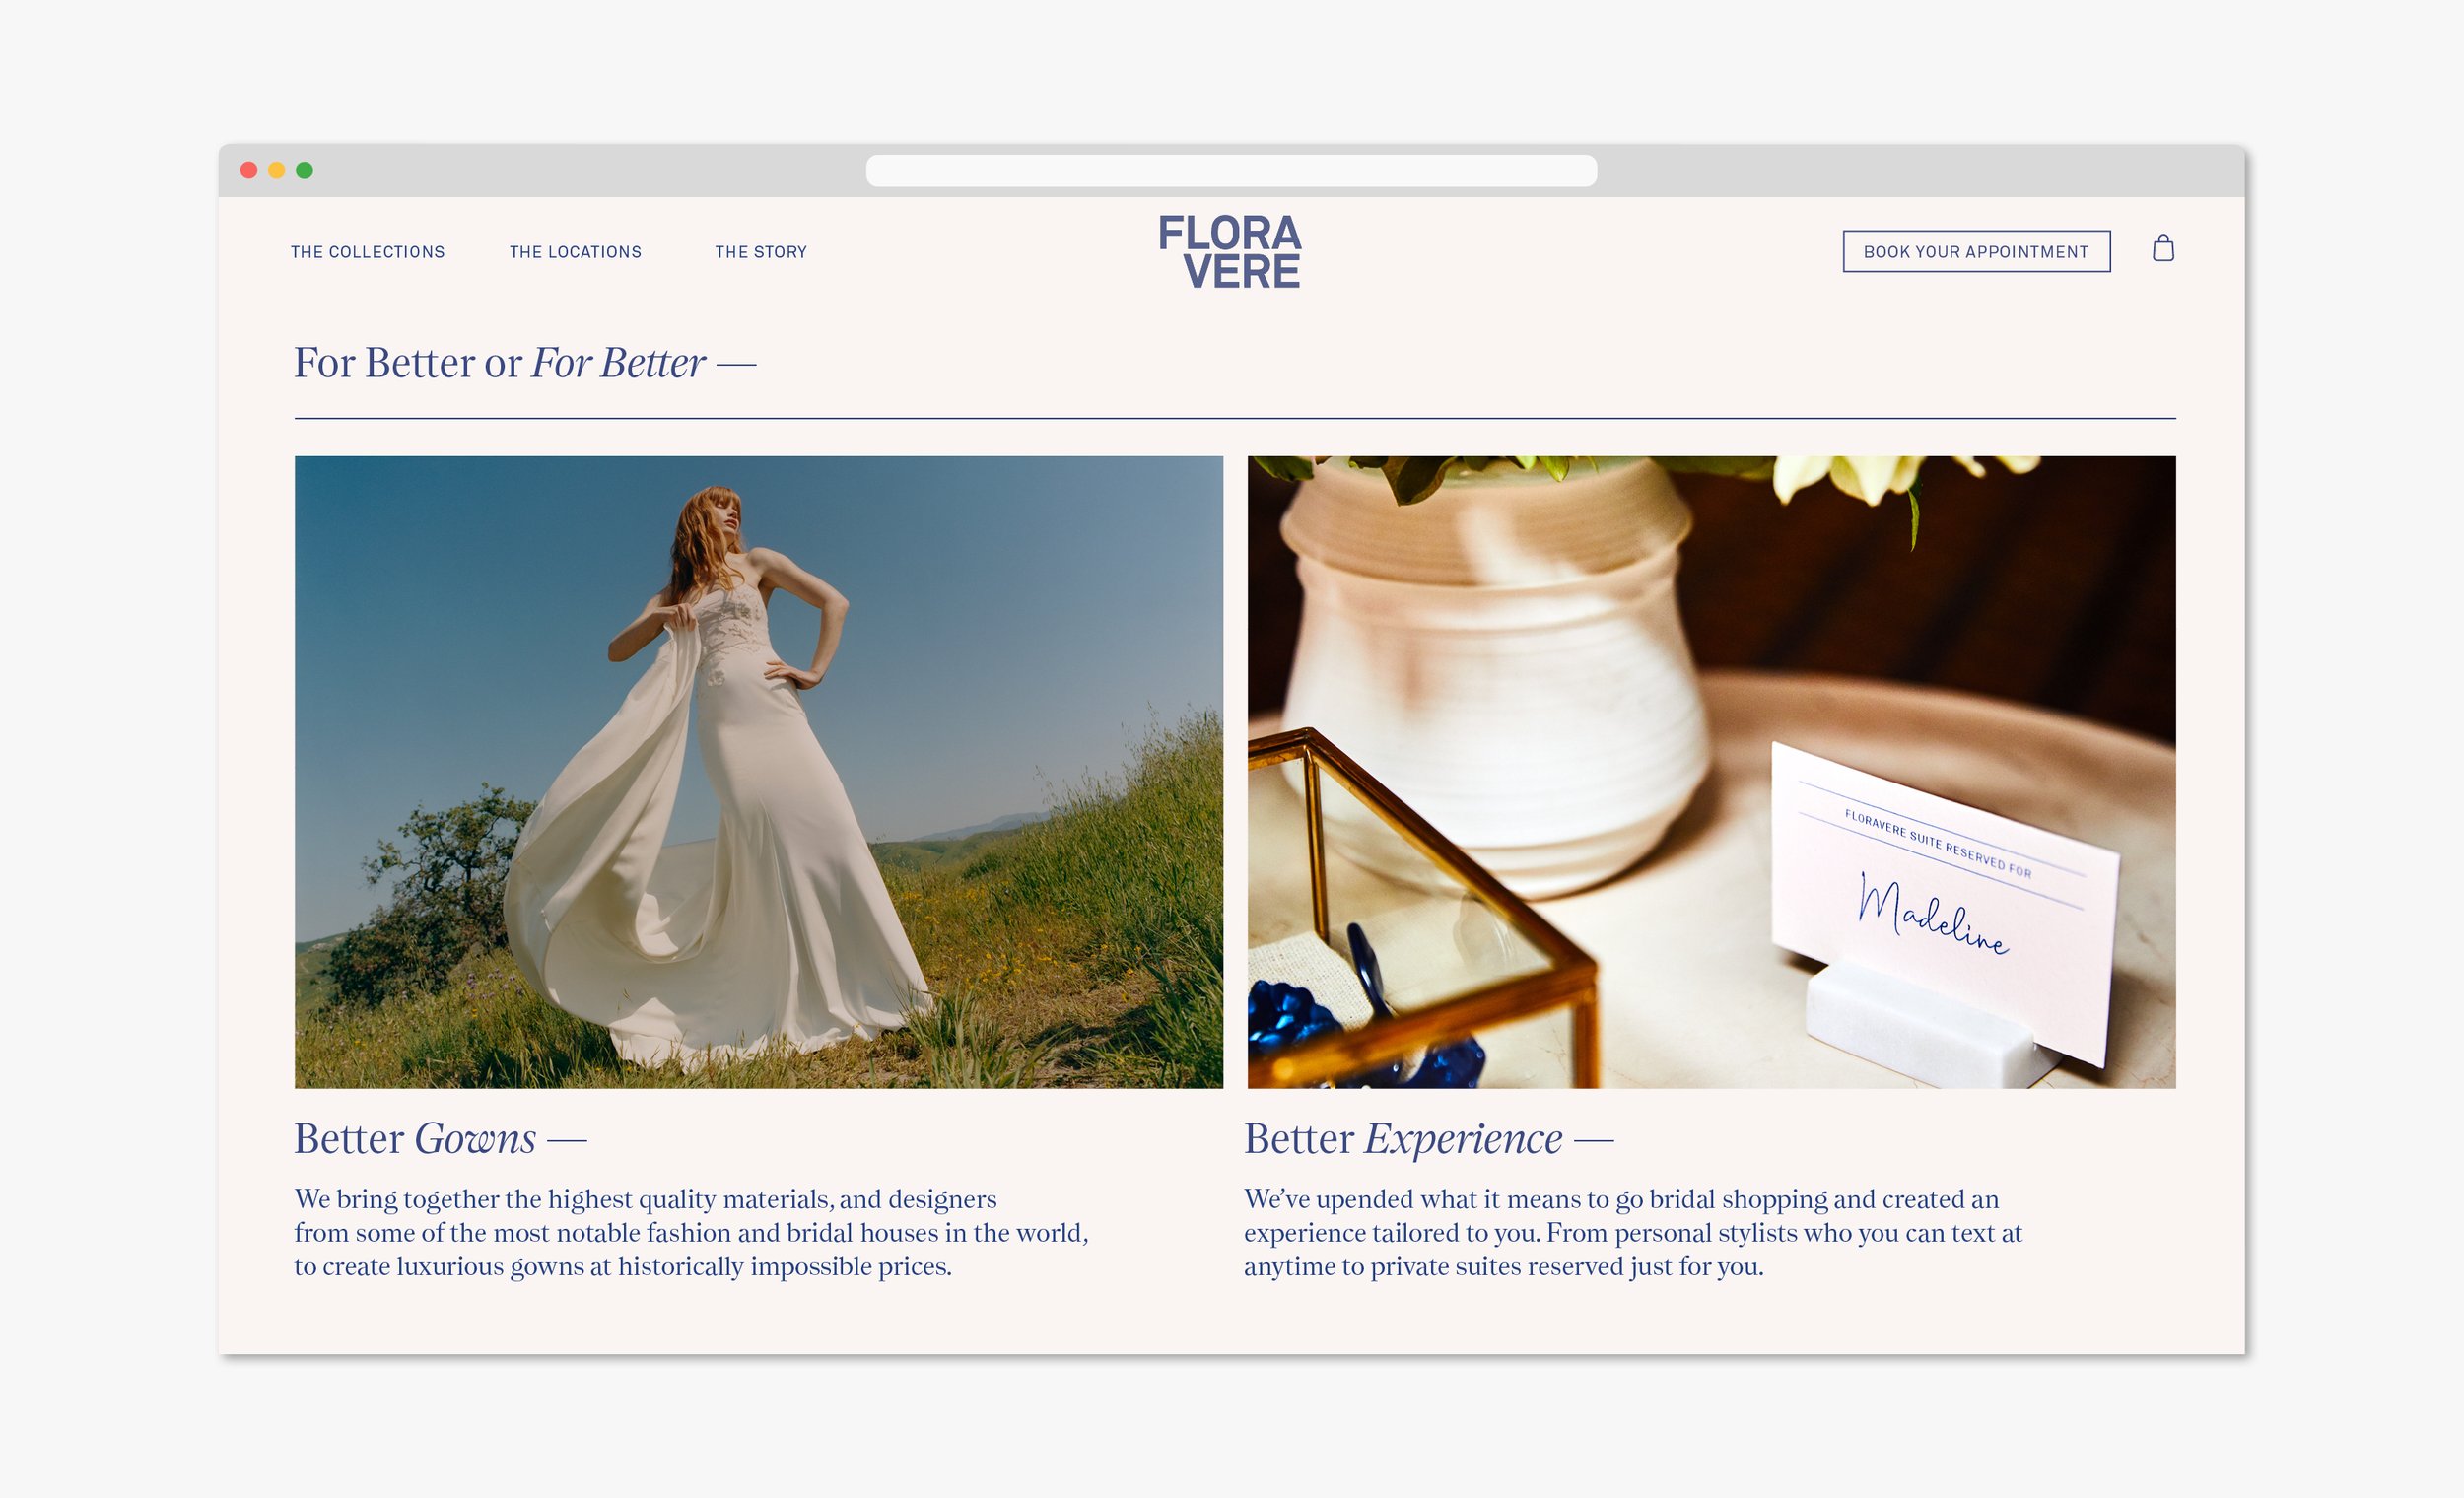Go to The Story page

(760, 252)
